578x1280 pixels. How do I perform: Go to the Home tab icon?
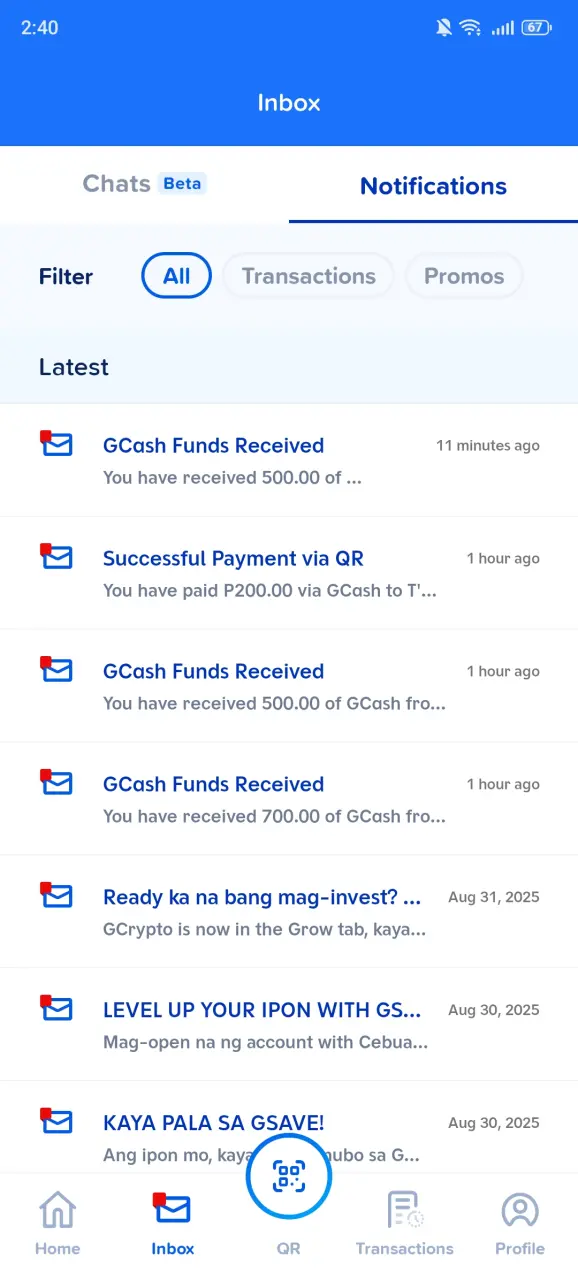point(57,1210)
